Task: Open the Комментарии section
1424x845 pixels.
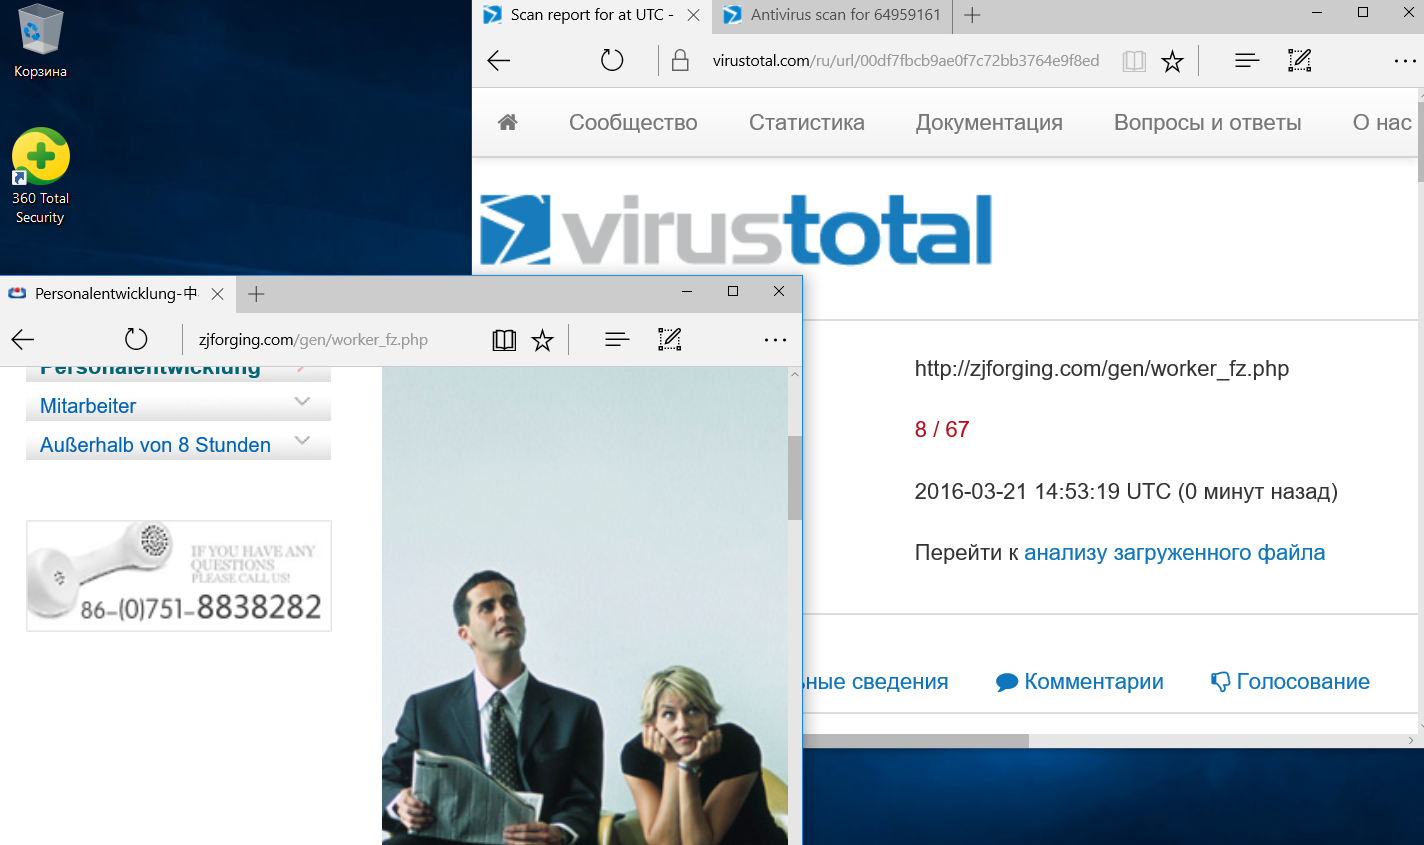Action: (x=1080, y=682)
